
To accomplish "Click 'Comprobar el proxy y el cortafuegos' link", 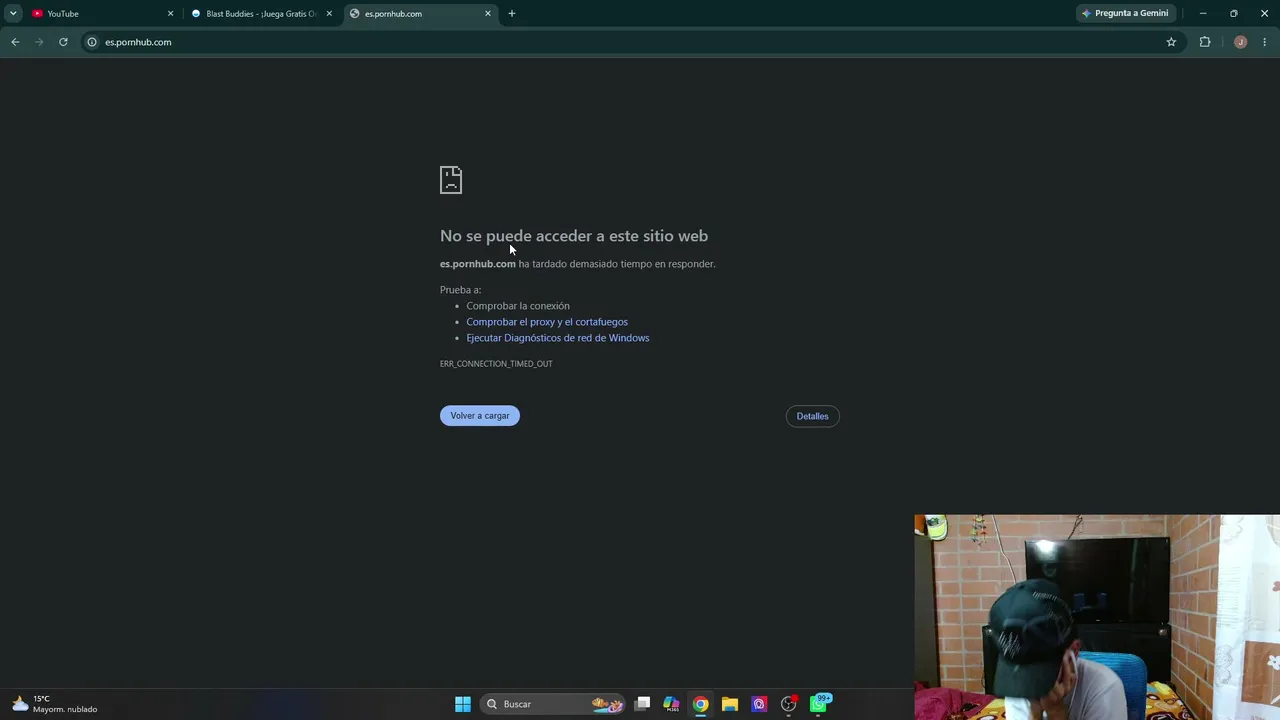I will tap(547, 322).
